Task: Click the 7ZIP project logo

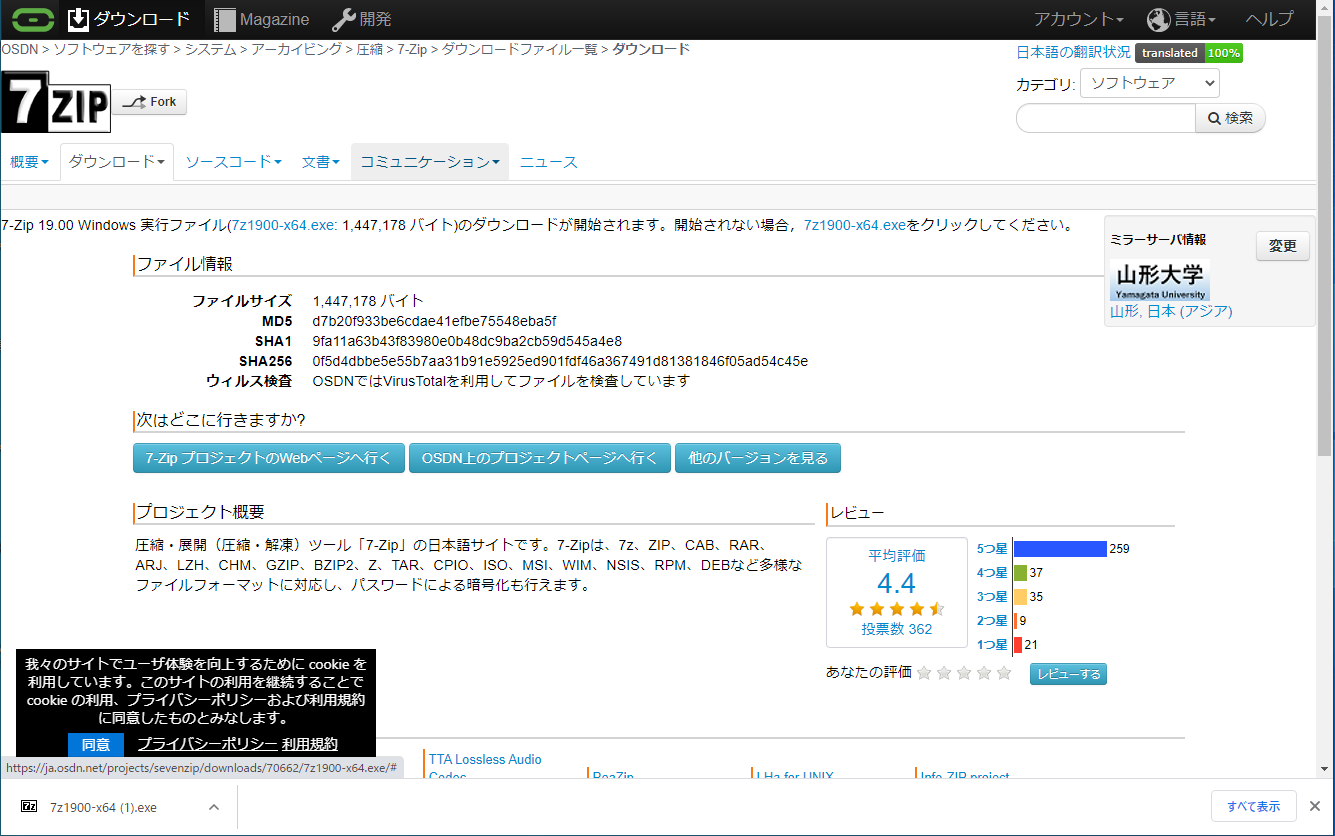Action: click(x=55, y=102)
